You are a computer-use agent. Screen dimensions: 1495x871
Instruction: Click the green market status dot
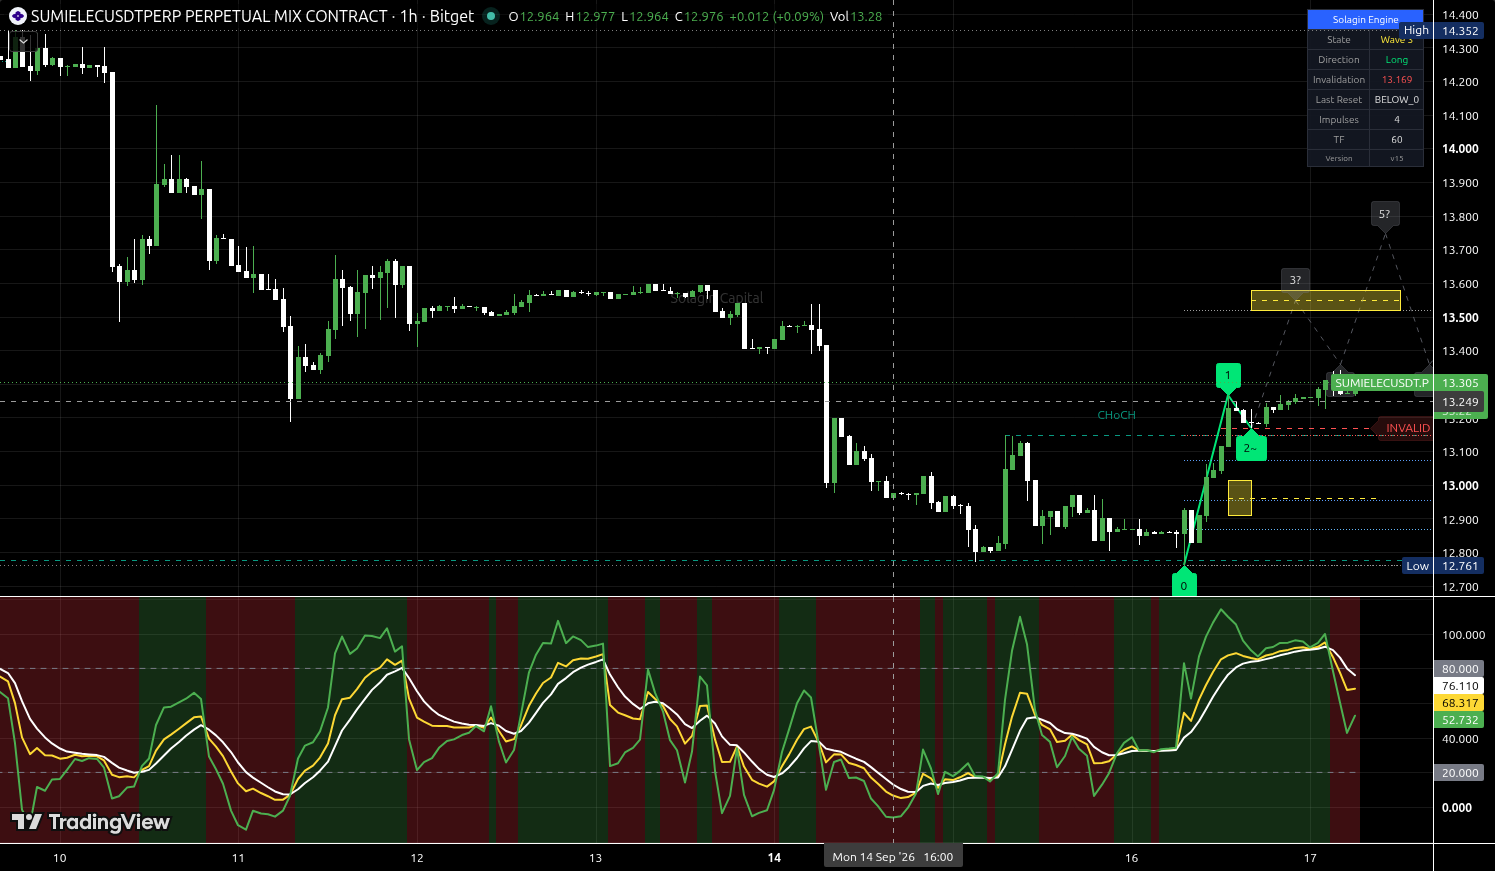490,16
